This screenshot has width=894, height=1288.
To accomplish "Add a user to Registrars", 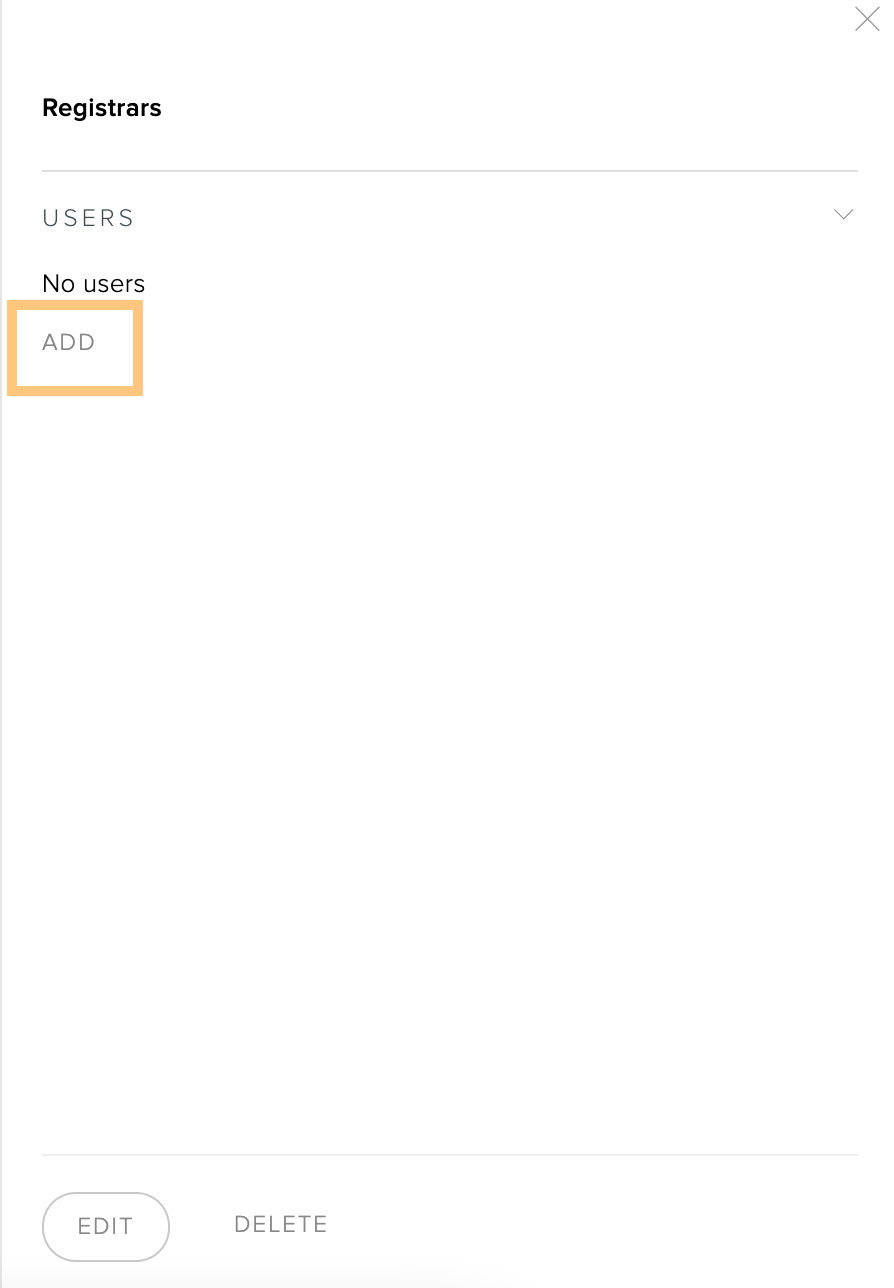I will tap(69, 342).
